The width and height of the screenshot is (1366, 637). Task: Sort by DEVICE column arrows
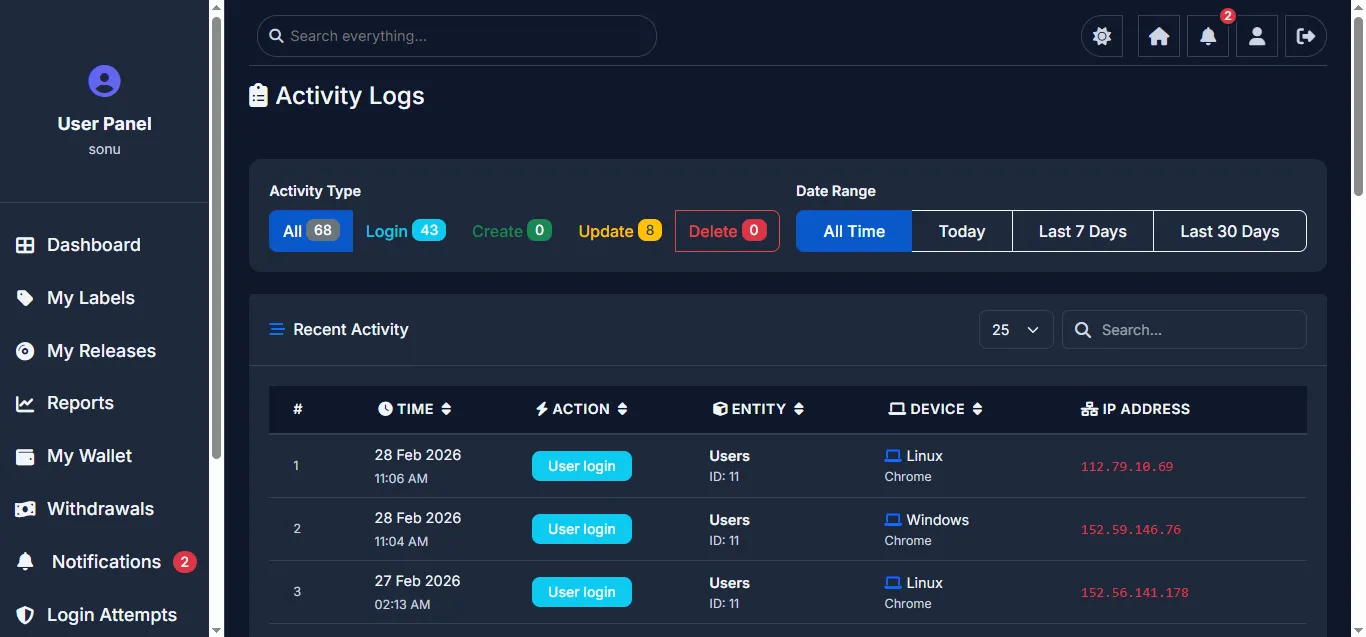(x=977, y=409)
